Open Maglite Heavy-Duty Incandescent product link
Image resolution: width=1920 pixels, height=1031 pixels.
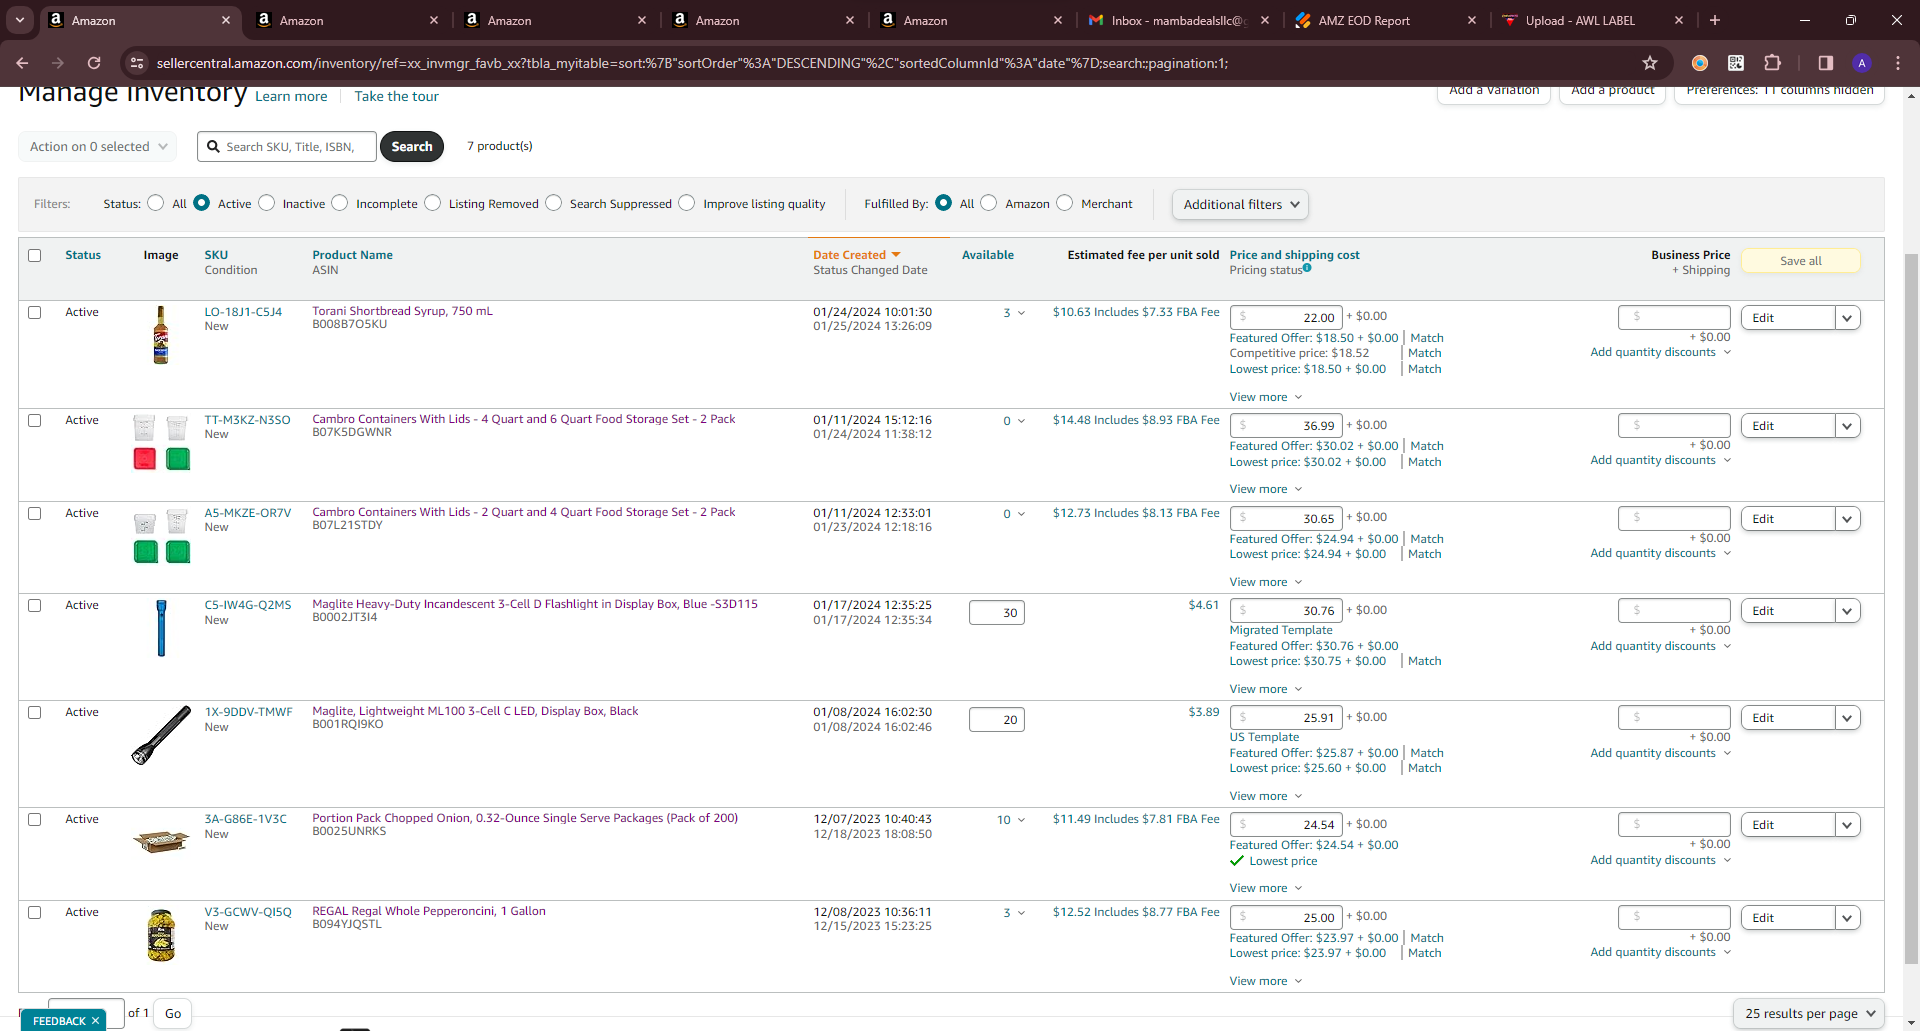point(535,604)
